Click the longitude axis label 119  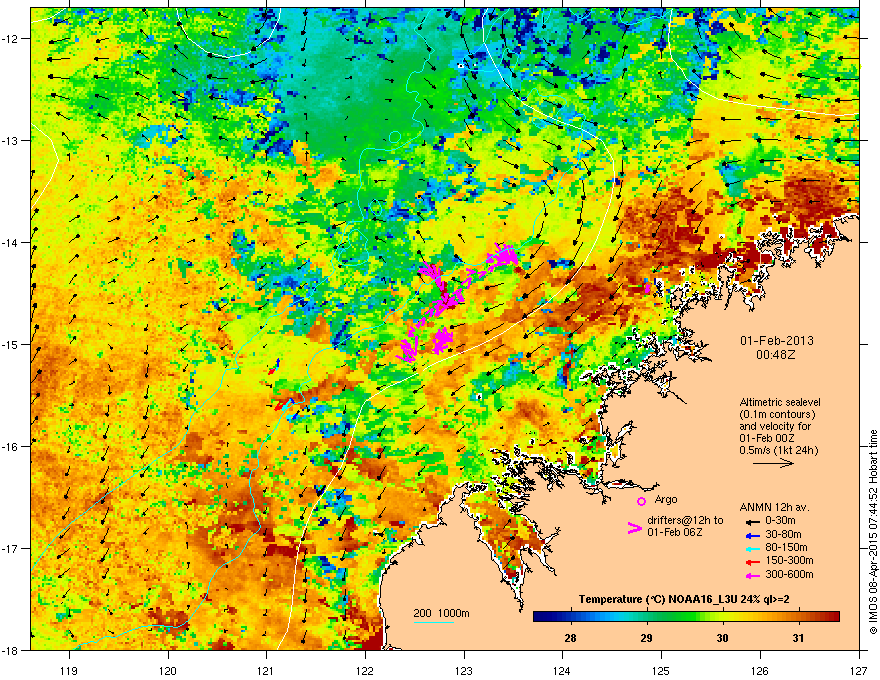(69, 670)
